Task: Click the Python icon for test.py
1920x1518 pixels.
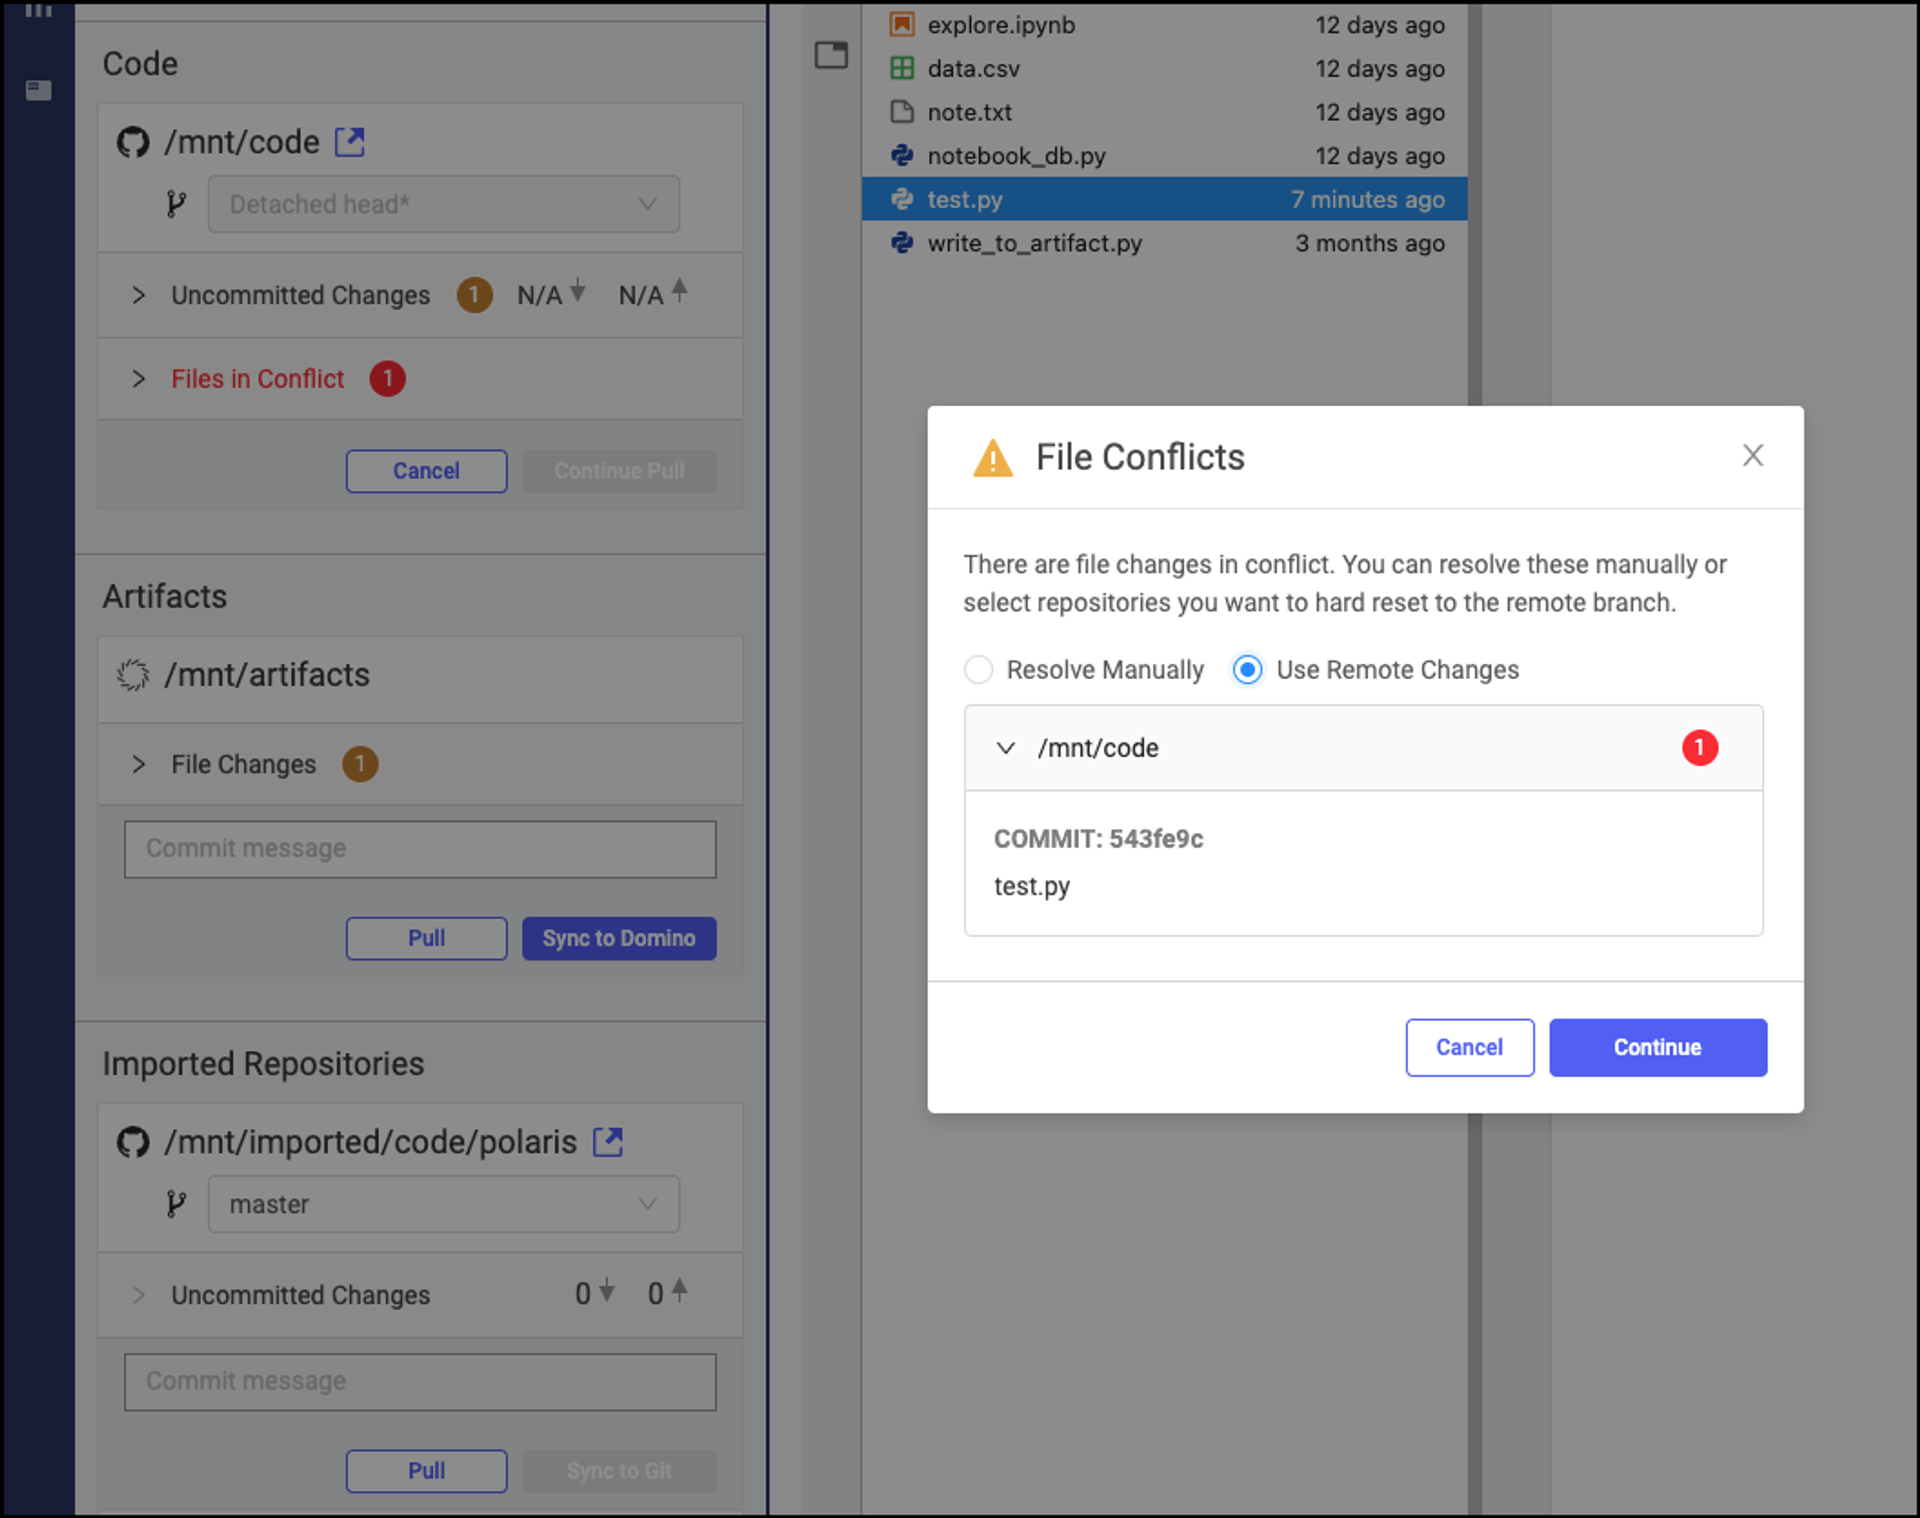Action: (902, 199)
